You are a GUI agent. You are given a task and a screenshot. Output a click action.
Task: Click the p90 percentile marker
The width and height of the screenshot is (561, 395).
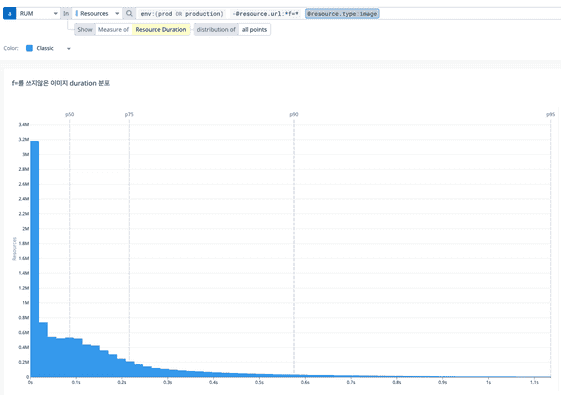coord(294,114)
